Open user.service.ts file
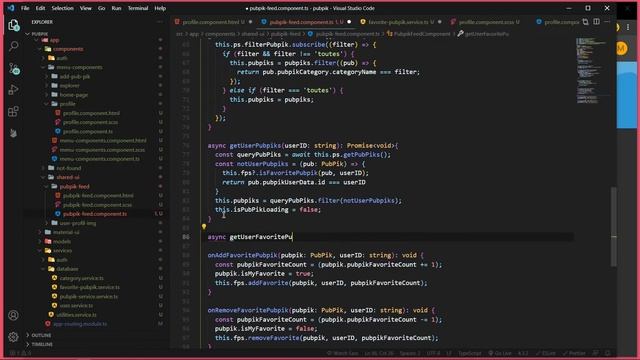Image resolution: width=640 pixels, height=360 pixels. [x=76, y=306]
